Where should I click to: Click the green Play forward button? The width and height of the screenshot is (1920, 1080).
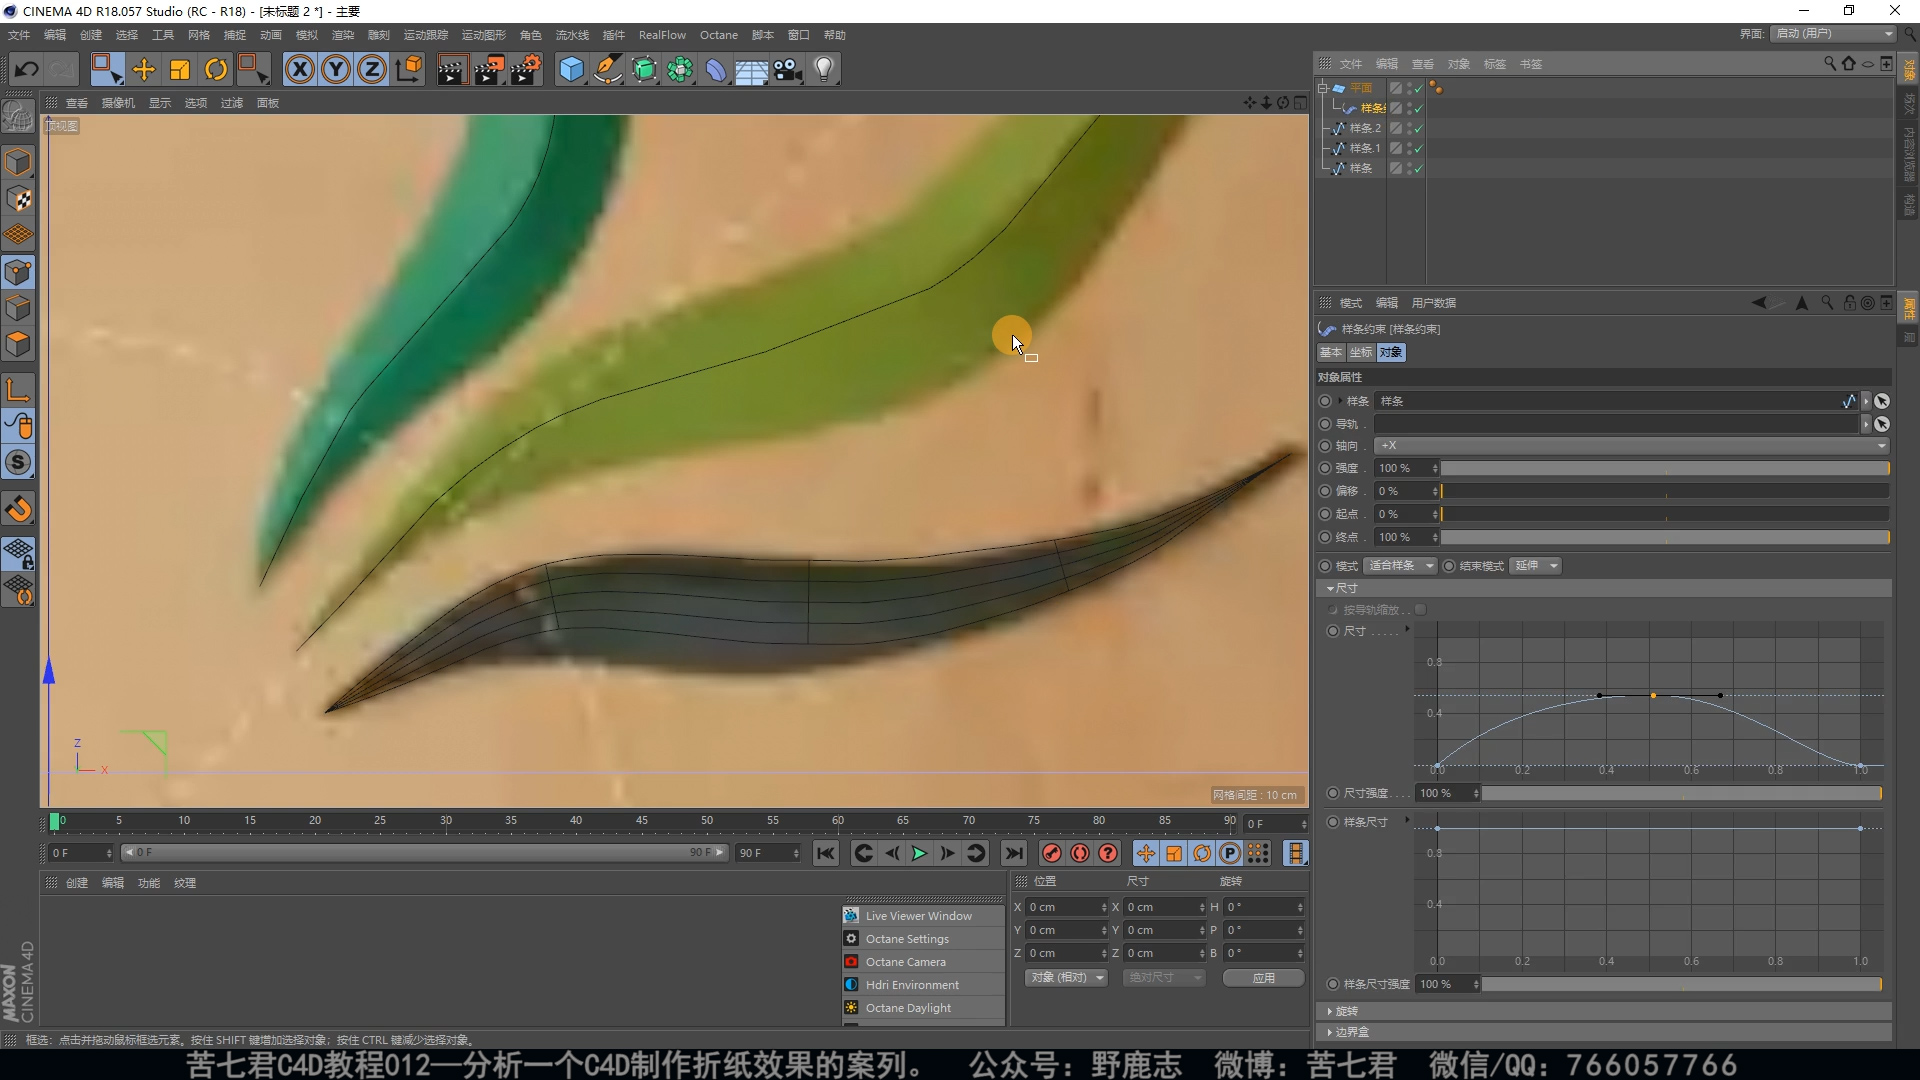pos(919,853)
